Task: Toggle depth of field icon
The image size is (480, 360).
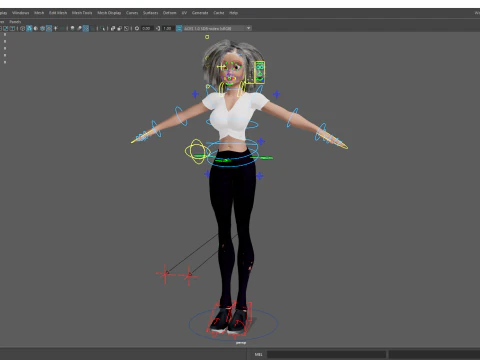Action: pos(92,28)
